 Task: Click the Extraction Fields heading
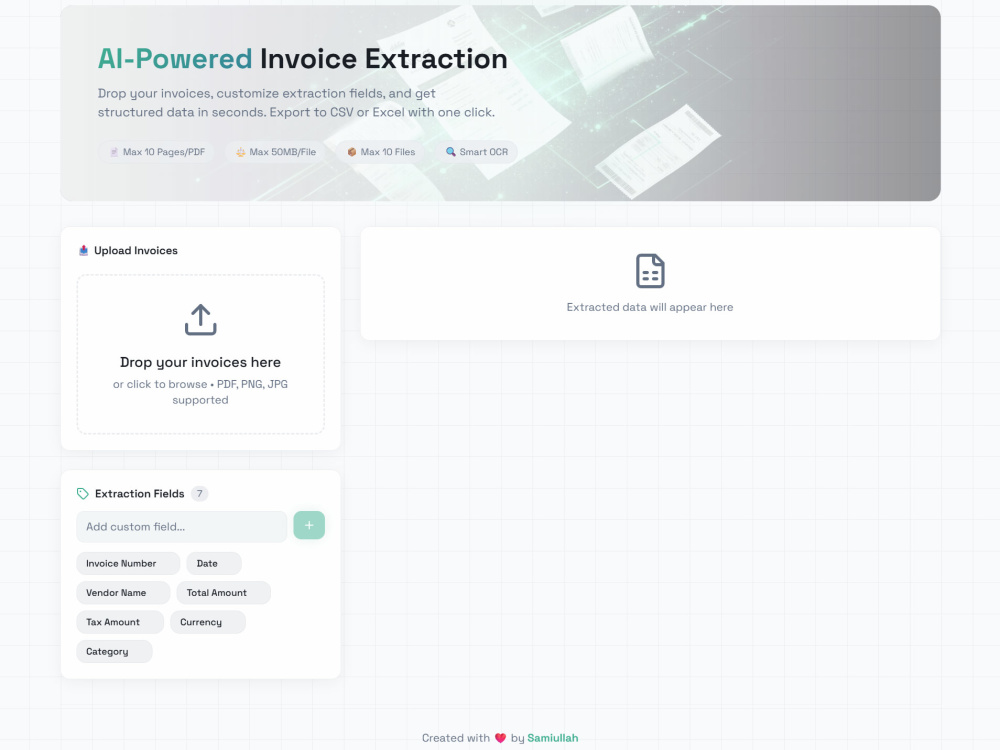(x=140, y=494)
